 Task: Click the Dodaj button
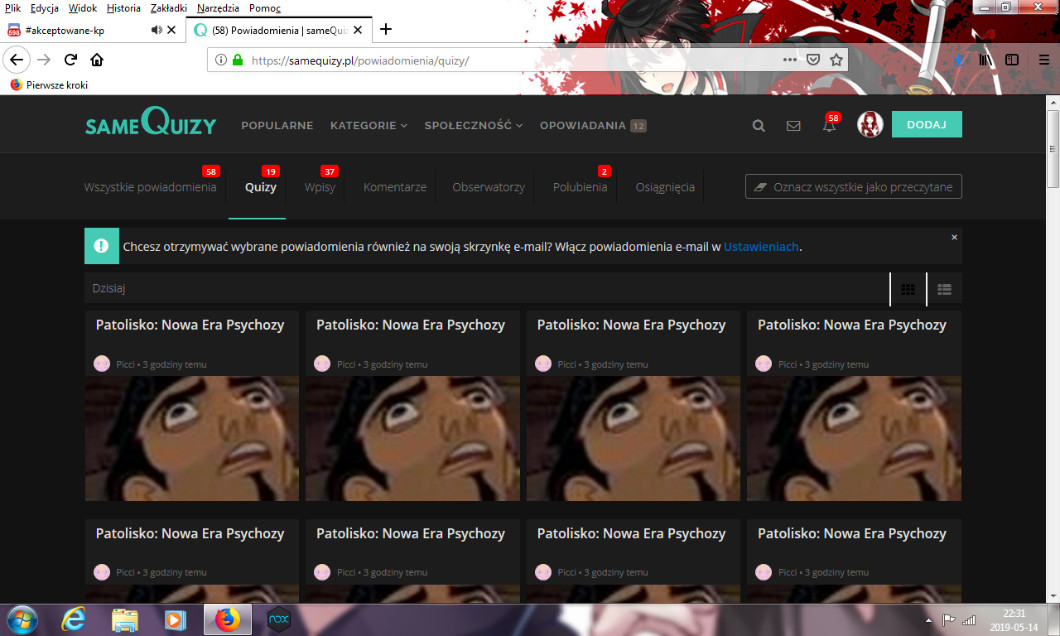pyautogui.click(x=926, y=124)
